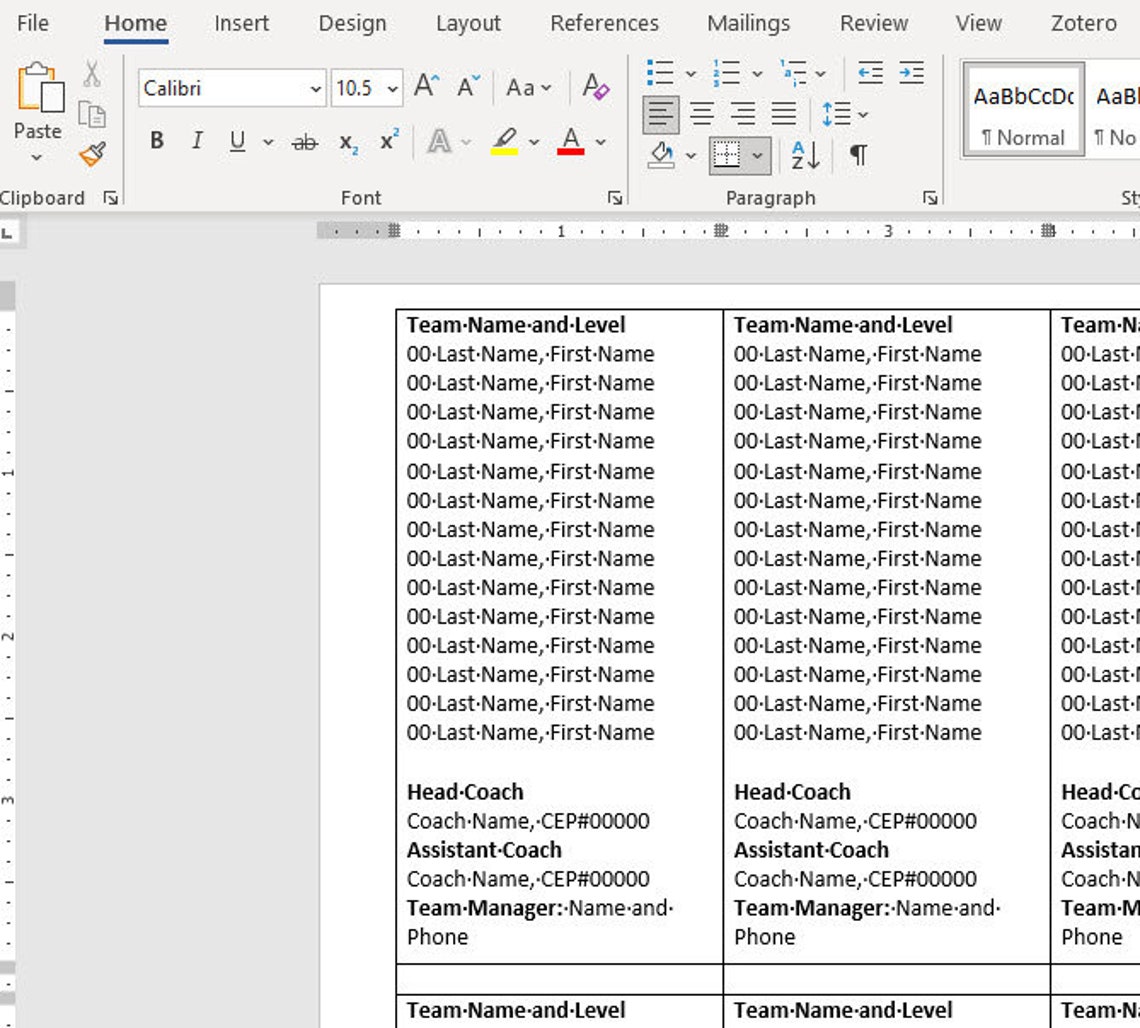Viewport: 1140px width, 1028px height.
Task: Toggle italic formatting
Action: point(197,141)
